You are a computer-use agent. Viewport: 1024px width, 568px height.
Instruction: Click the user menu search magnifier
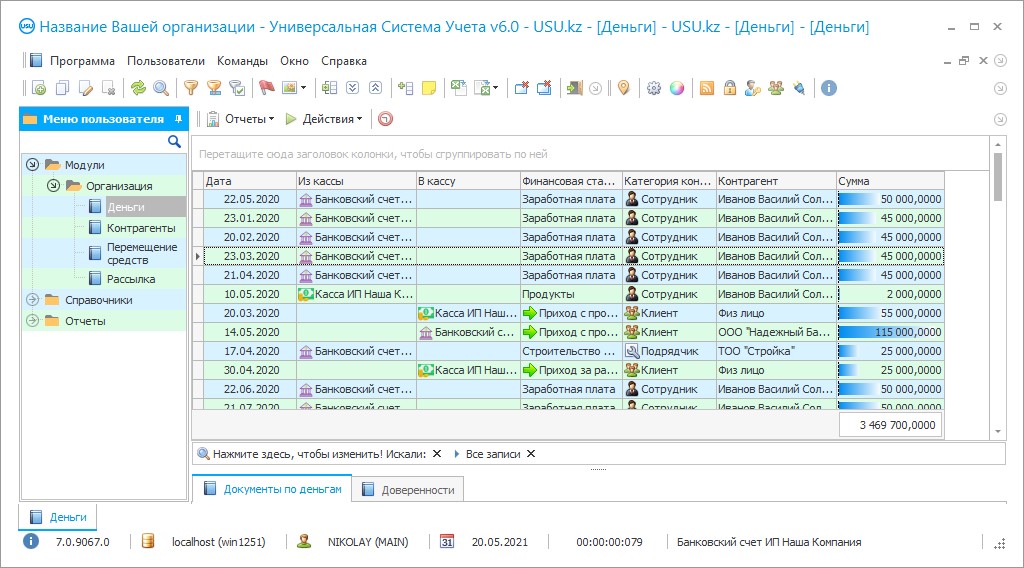click(x=174, y=141)
